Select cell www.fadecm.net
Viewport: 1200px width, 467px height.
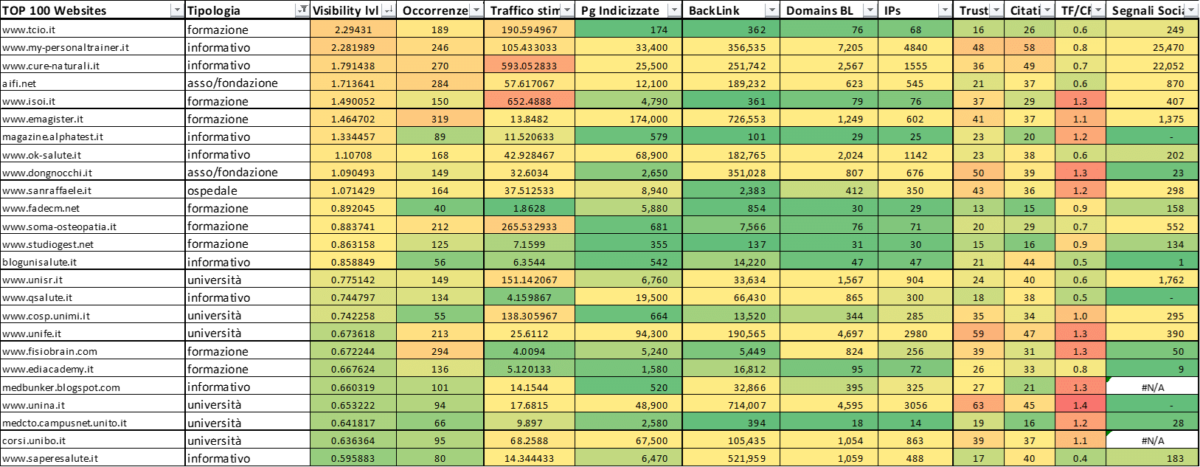coord(92,209)
